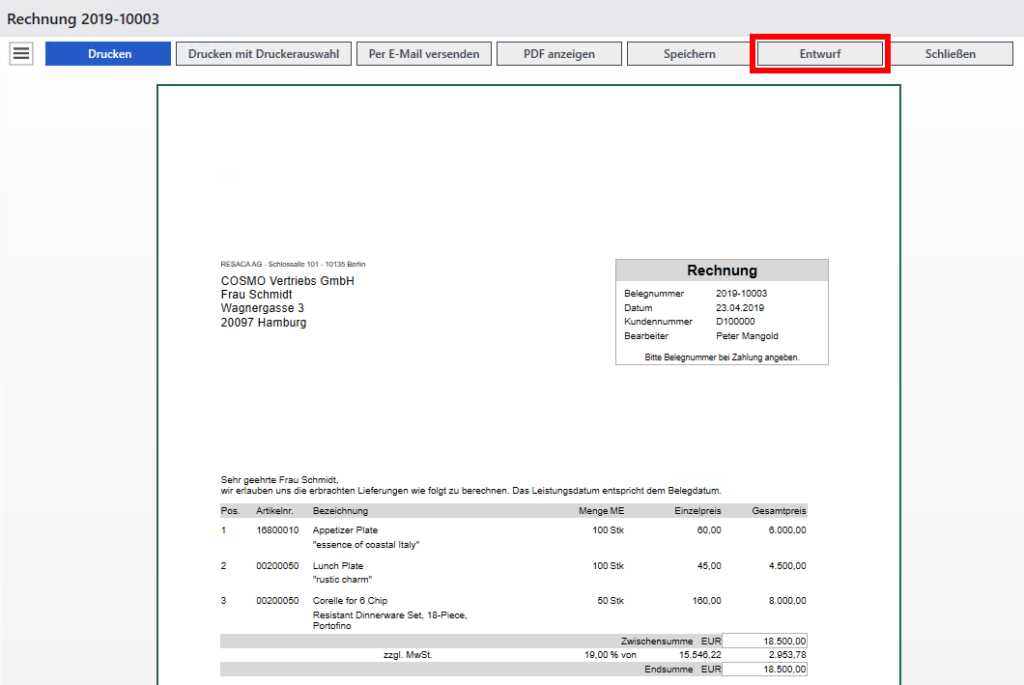Click the invoice date 23.04.2019
Image resolution: width=1024 pixels, height=685 pixels.
tap(740, 308)
